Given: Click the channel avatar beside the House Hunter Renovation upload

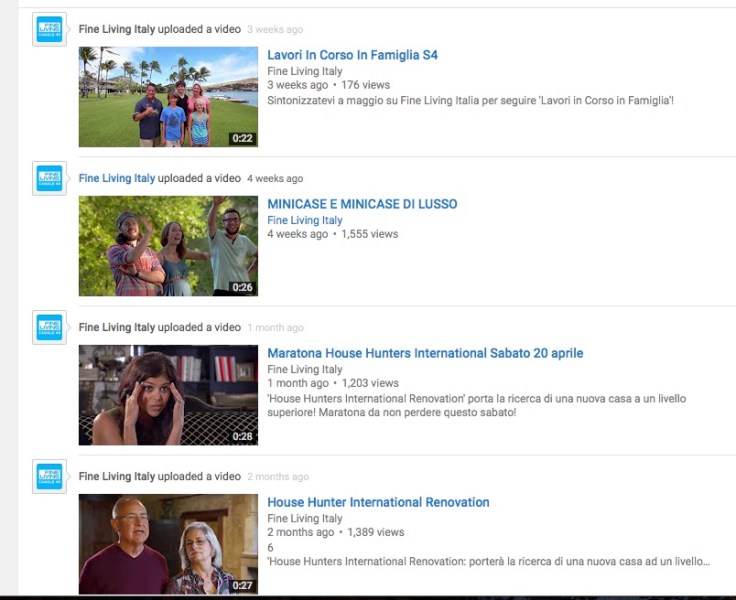Looking at the screenshot, I should [49, 477].
